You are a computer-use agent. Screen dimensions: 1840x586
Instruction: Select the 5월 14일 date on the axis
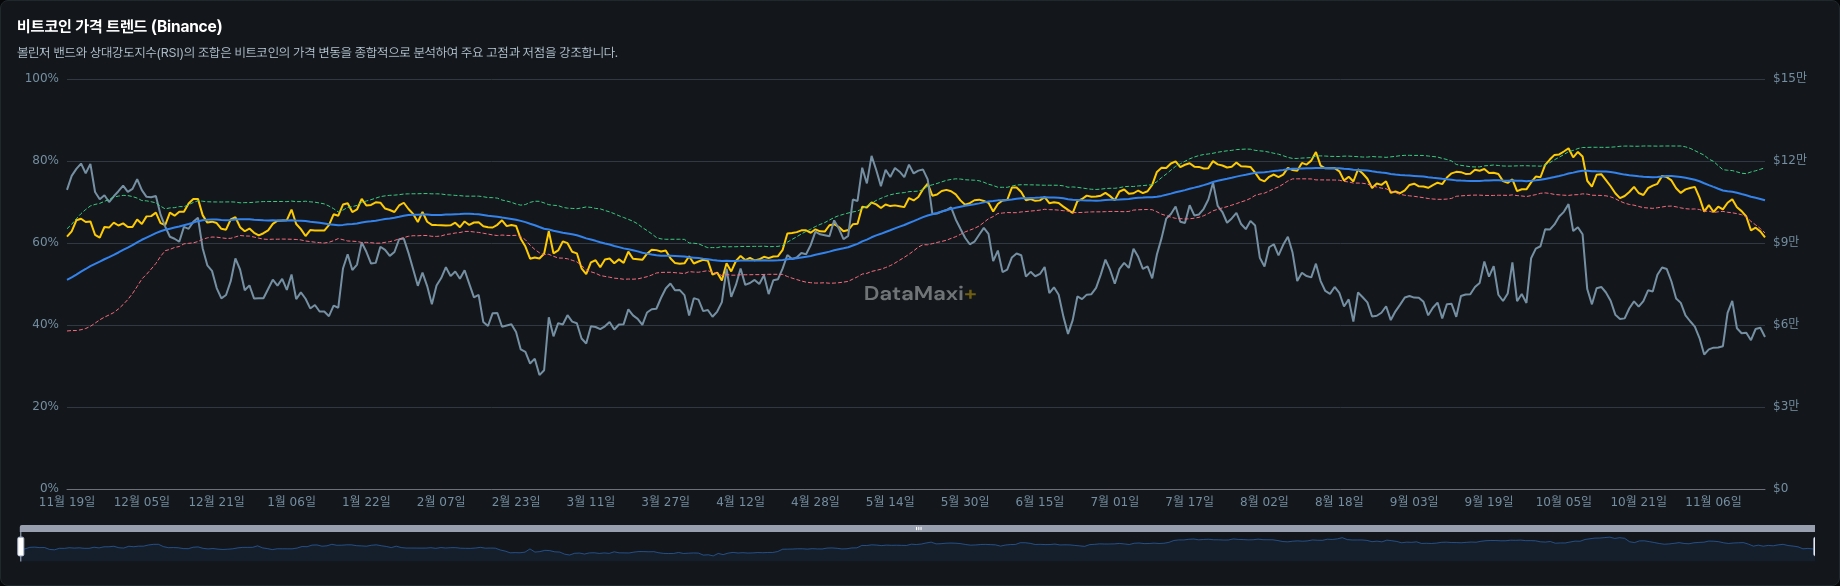(x=890, y=502)
